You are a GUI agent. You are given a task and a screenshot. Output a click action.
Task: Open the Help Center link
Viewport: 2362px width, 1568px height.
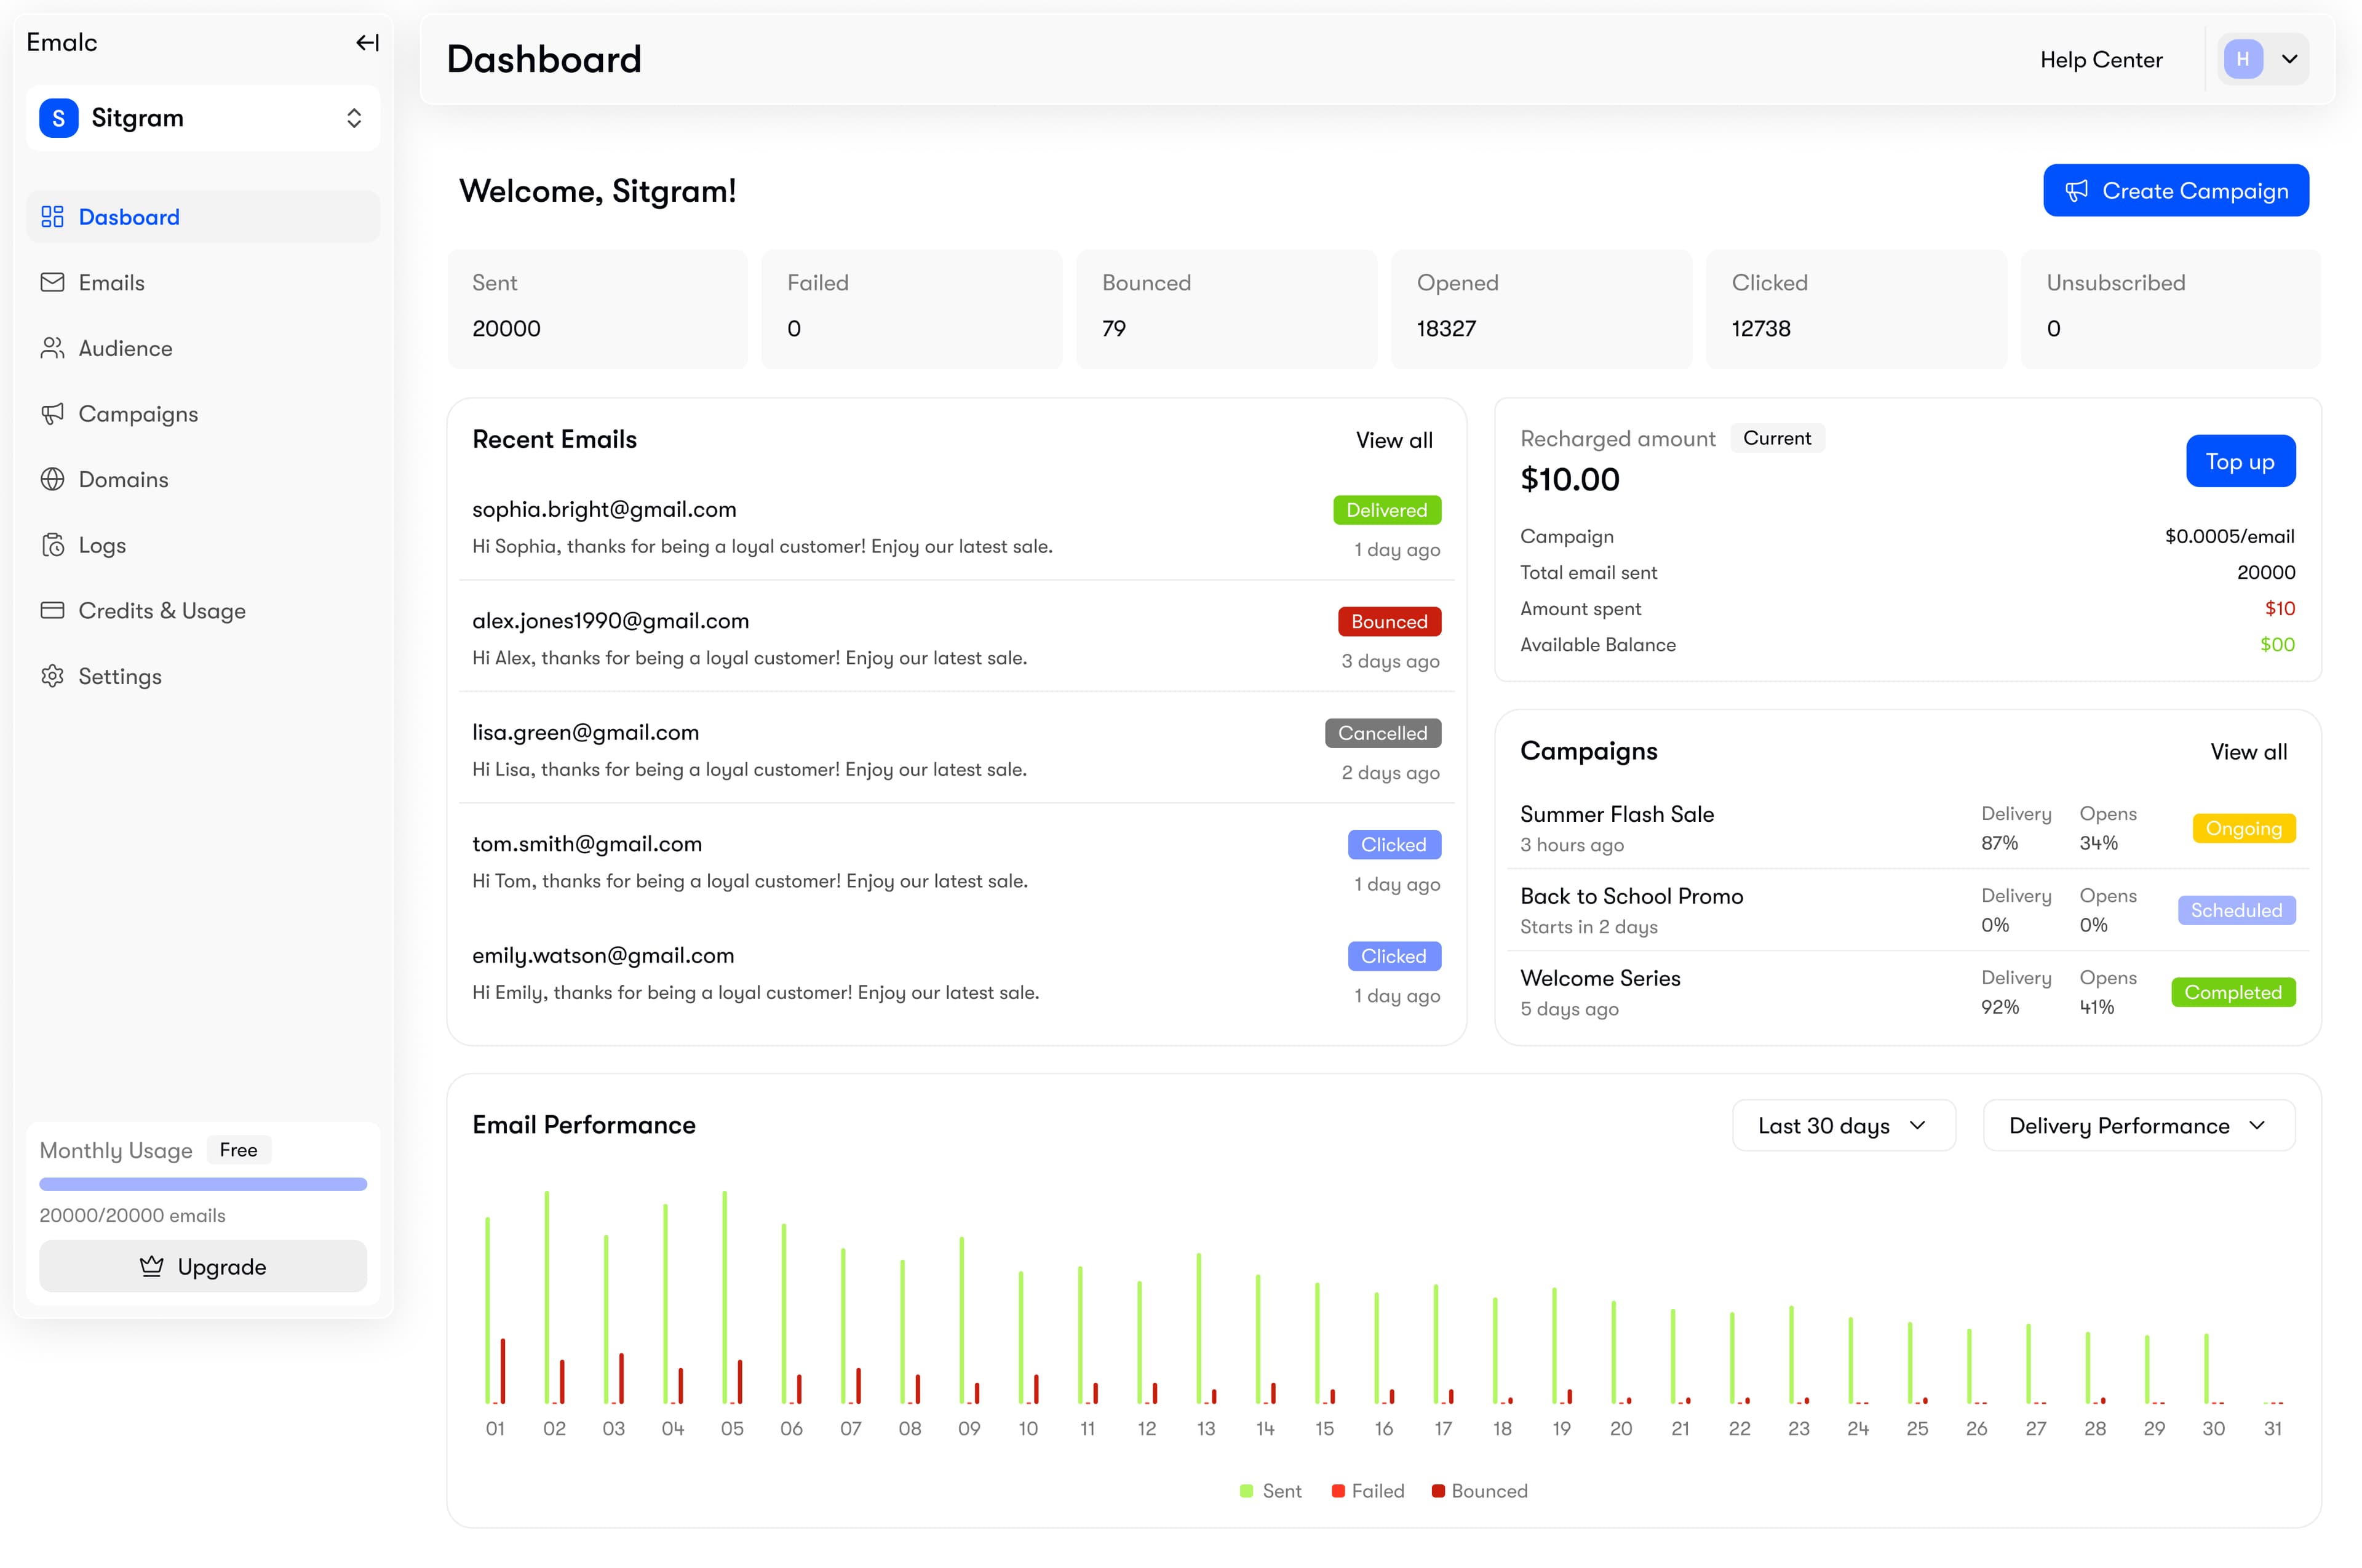pos(2100,60)
